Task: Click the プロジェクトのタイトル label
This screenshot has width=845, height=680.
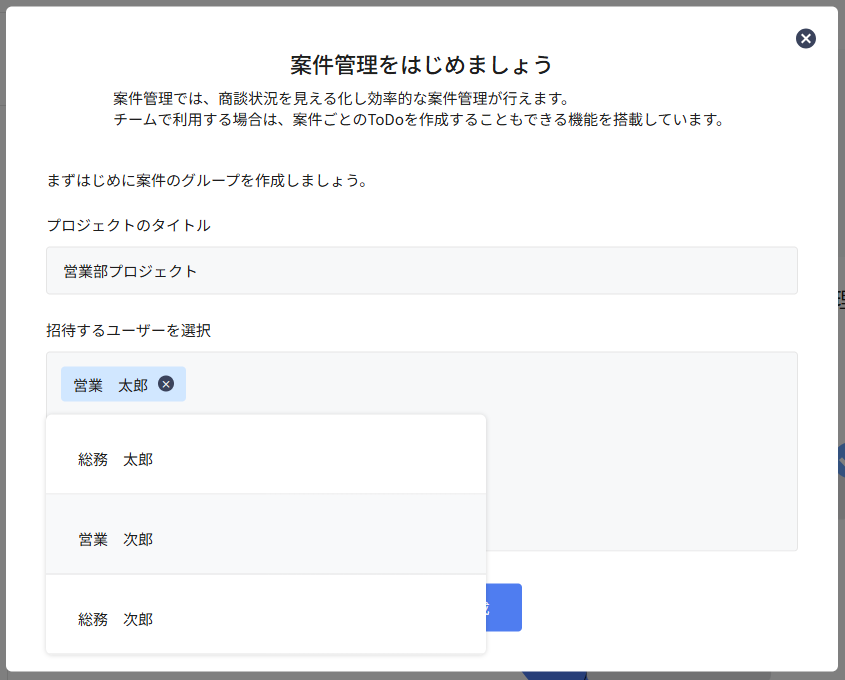Action: [128, 225]
